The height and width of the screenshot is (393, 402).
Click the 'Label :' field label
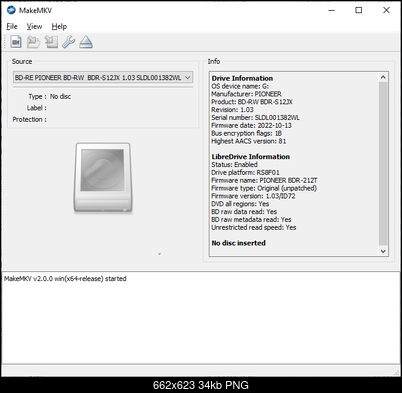[37, 108]
